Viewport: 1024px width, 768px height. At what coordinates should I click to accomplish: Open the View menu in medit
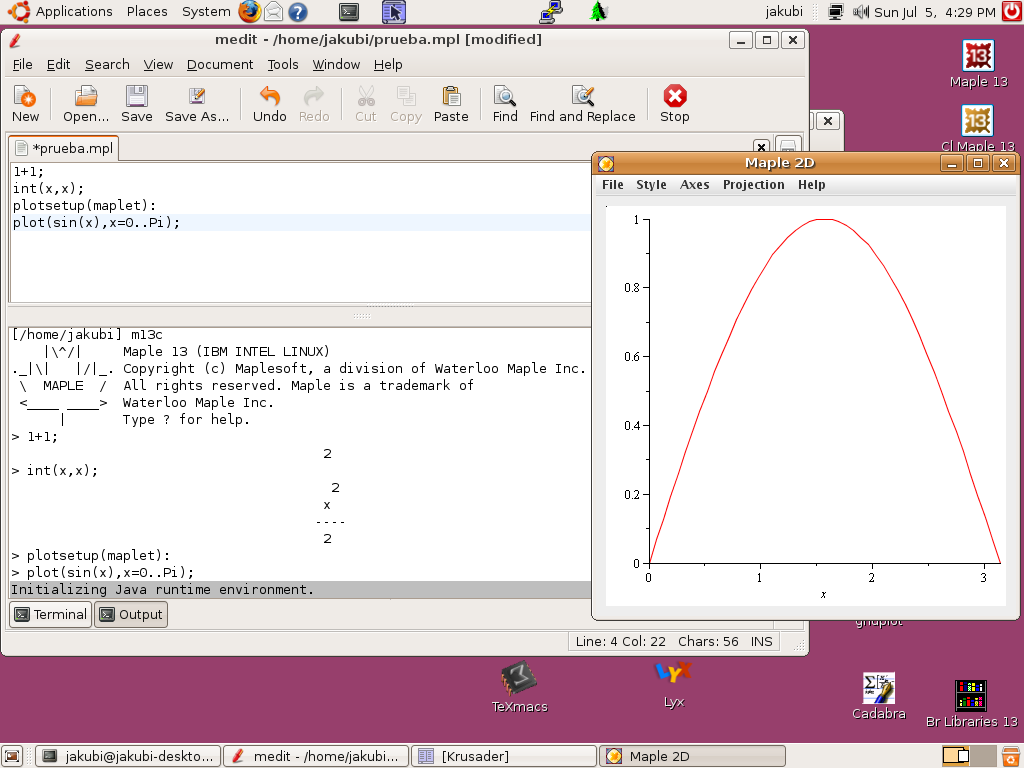coord(158,65)
